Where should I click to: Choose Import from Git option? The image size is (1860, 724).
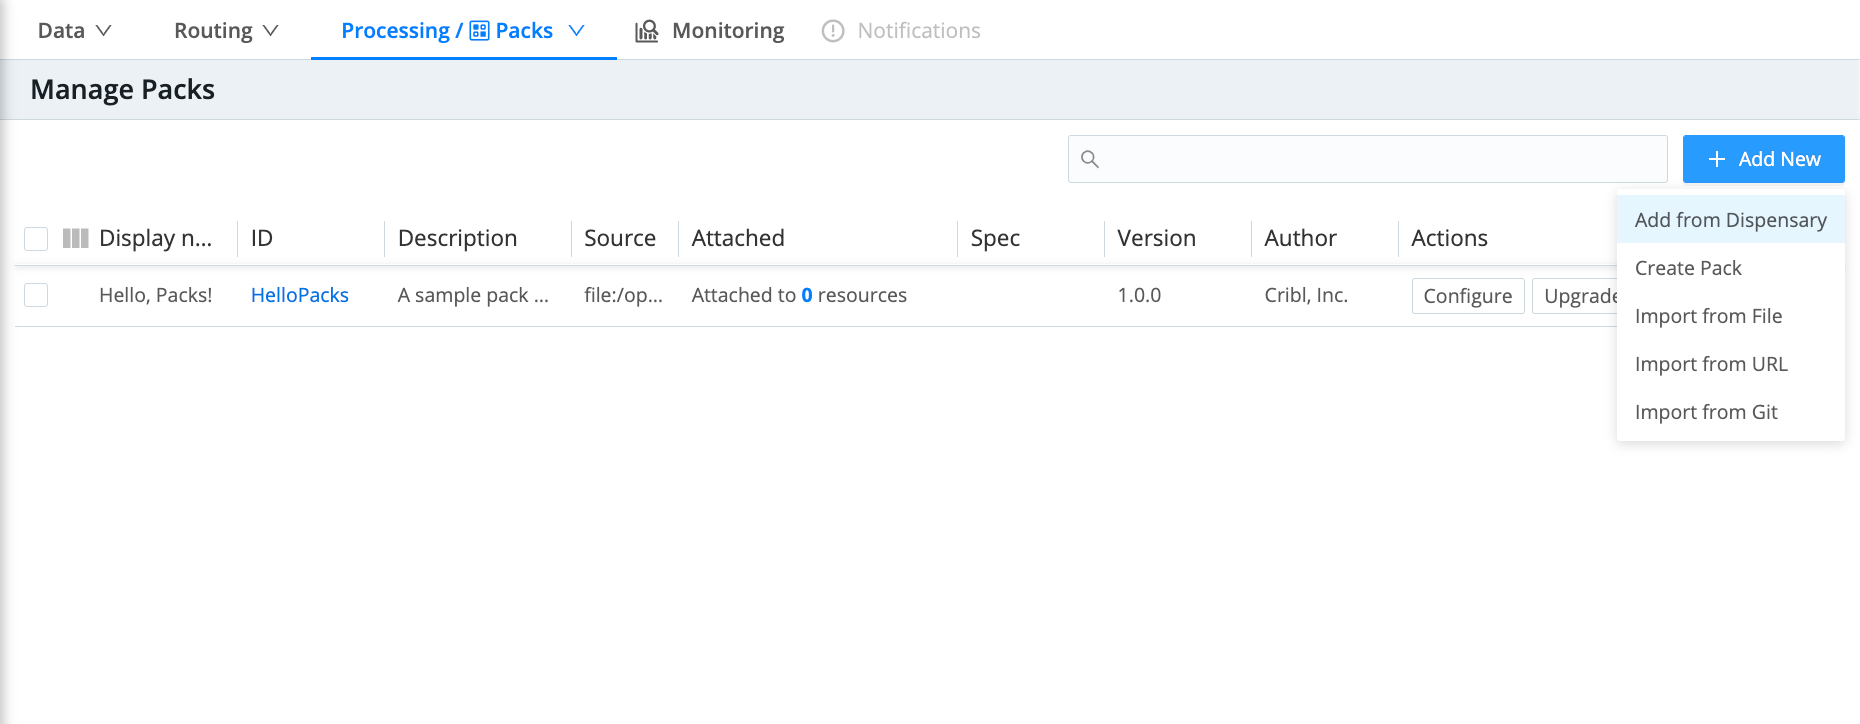click(x=1706, y=412)
